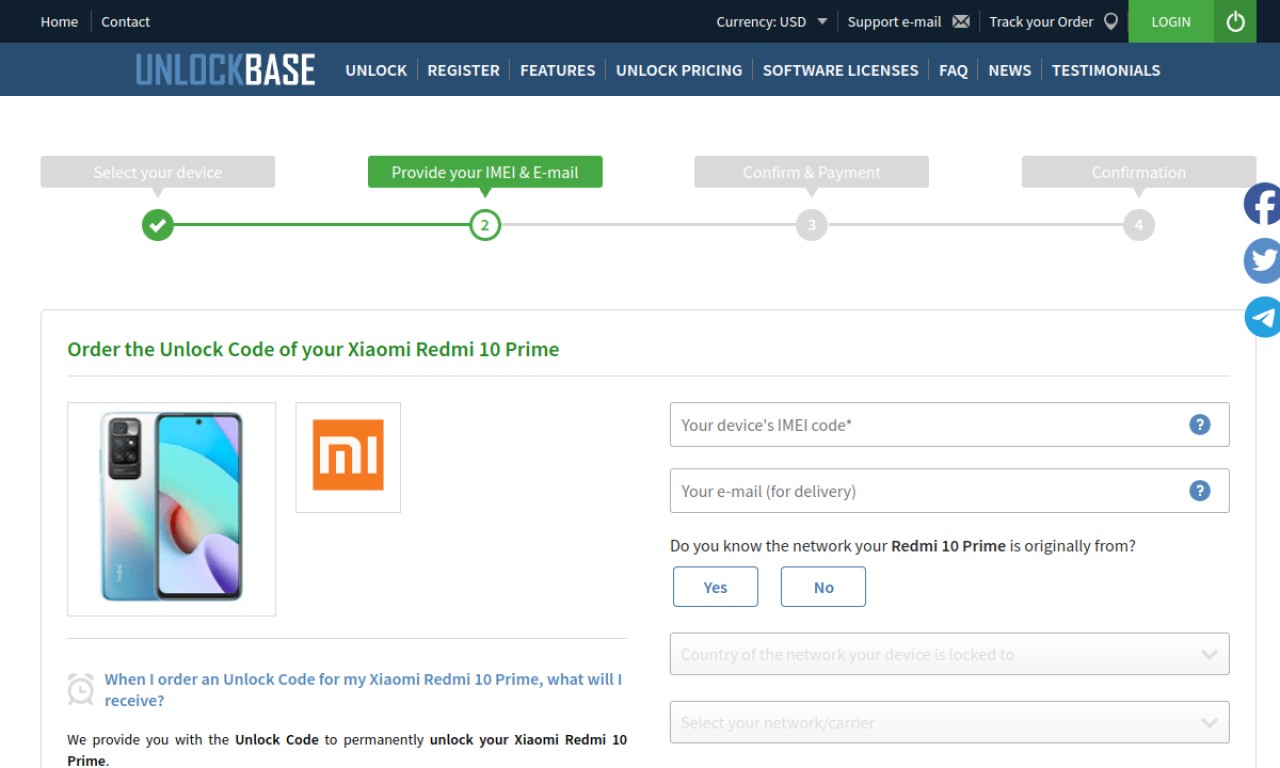Click the step 4 circle in the progress bar
This screenshot has height=768, width=1280.
1139,225
